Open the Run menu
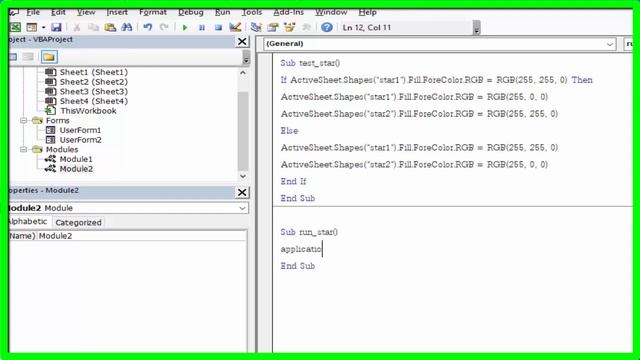 [x=223, y=12]
